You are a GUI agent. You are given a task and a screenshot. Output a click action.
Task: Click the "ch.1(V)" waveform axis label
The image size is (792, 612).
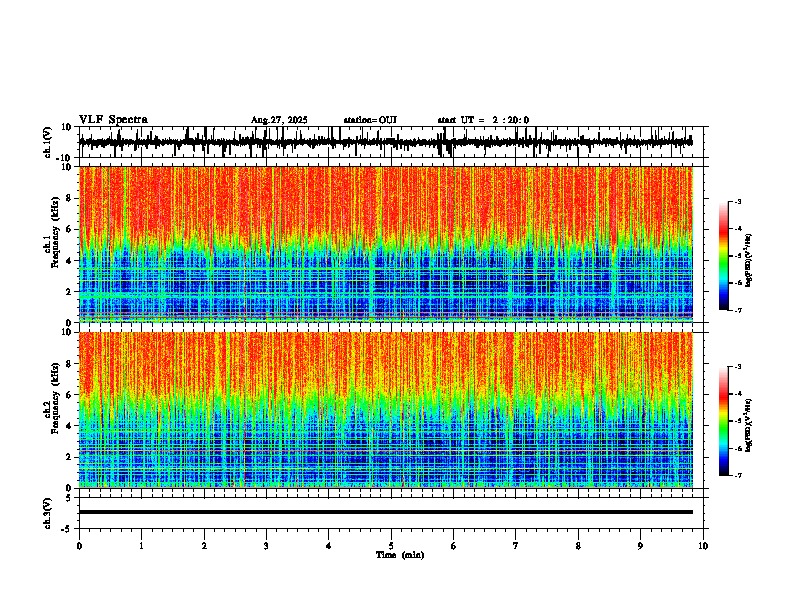click(x=48, y=142)
